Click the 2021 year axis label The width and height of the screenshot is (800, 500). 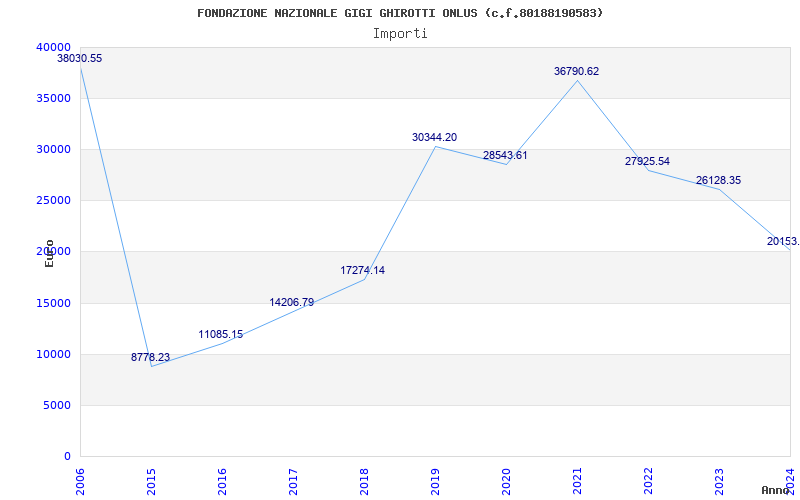577,482
